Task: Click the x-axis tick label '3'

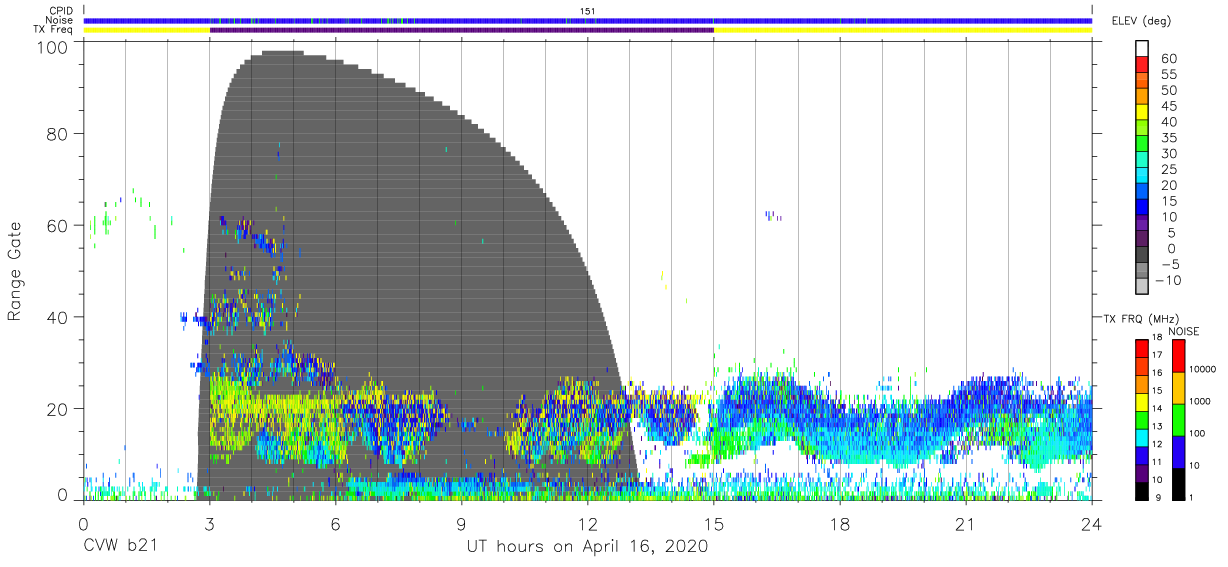Action: point(209,523)
